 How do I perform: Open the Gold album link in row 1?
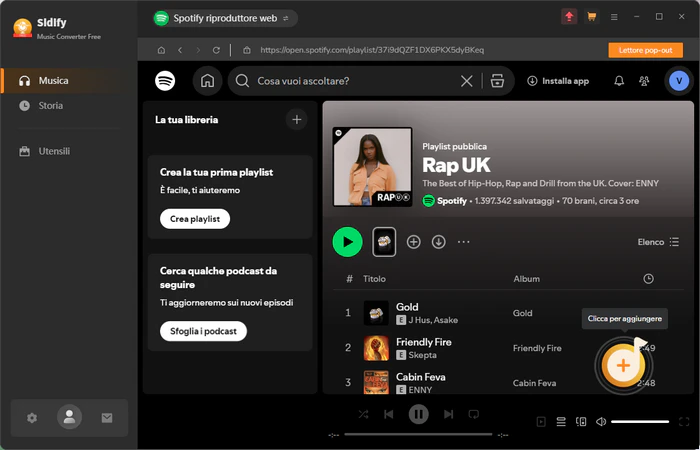click(x=522, y=313)
